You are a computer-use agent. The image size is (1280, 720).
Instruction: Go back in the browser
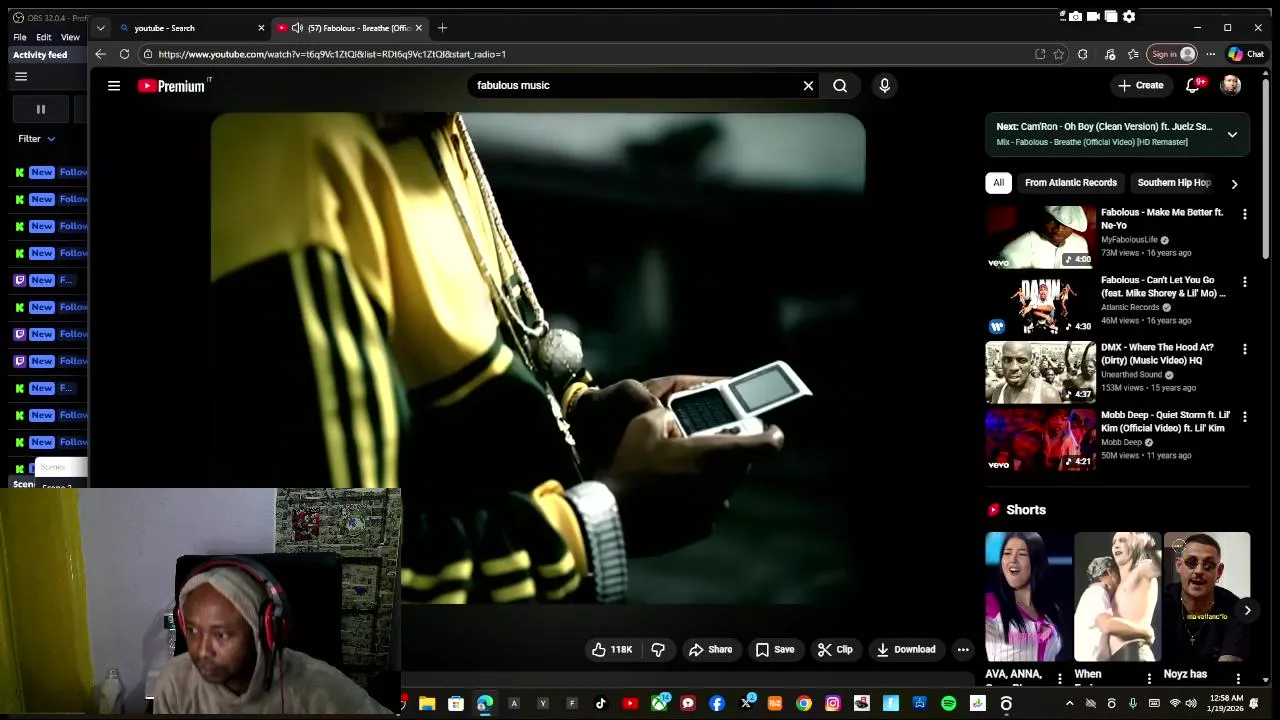(x=100, y=54)
